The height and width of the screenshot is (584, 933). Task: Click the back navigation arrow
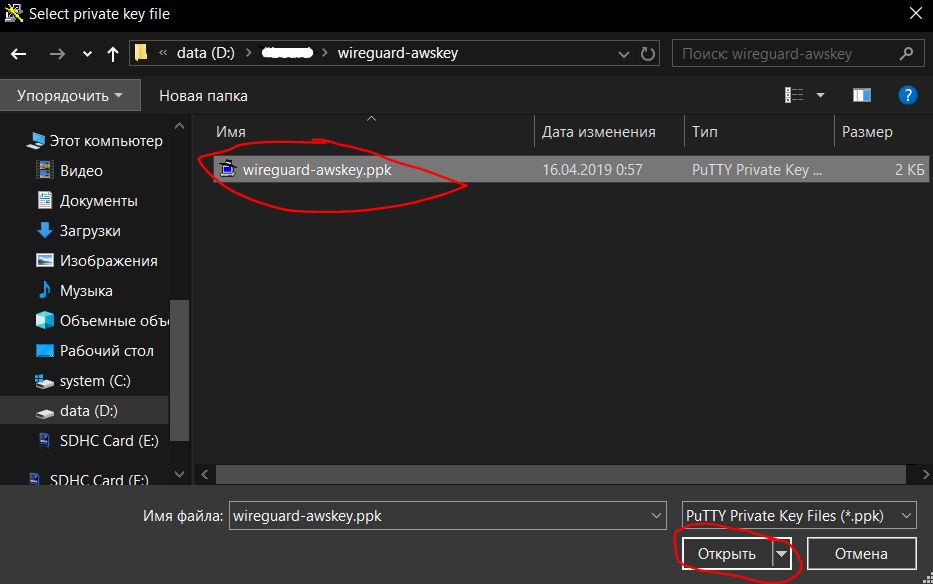[x=20, y=53]
